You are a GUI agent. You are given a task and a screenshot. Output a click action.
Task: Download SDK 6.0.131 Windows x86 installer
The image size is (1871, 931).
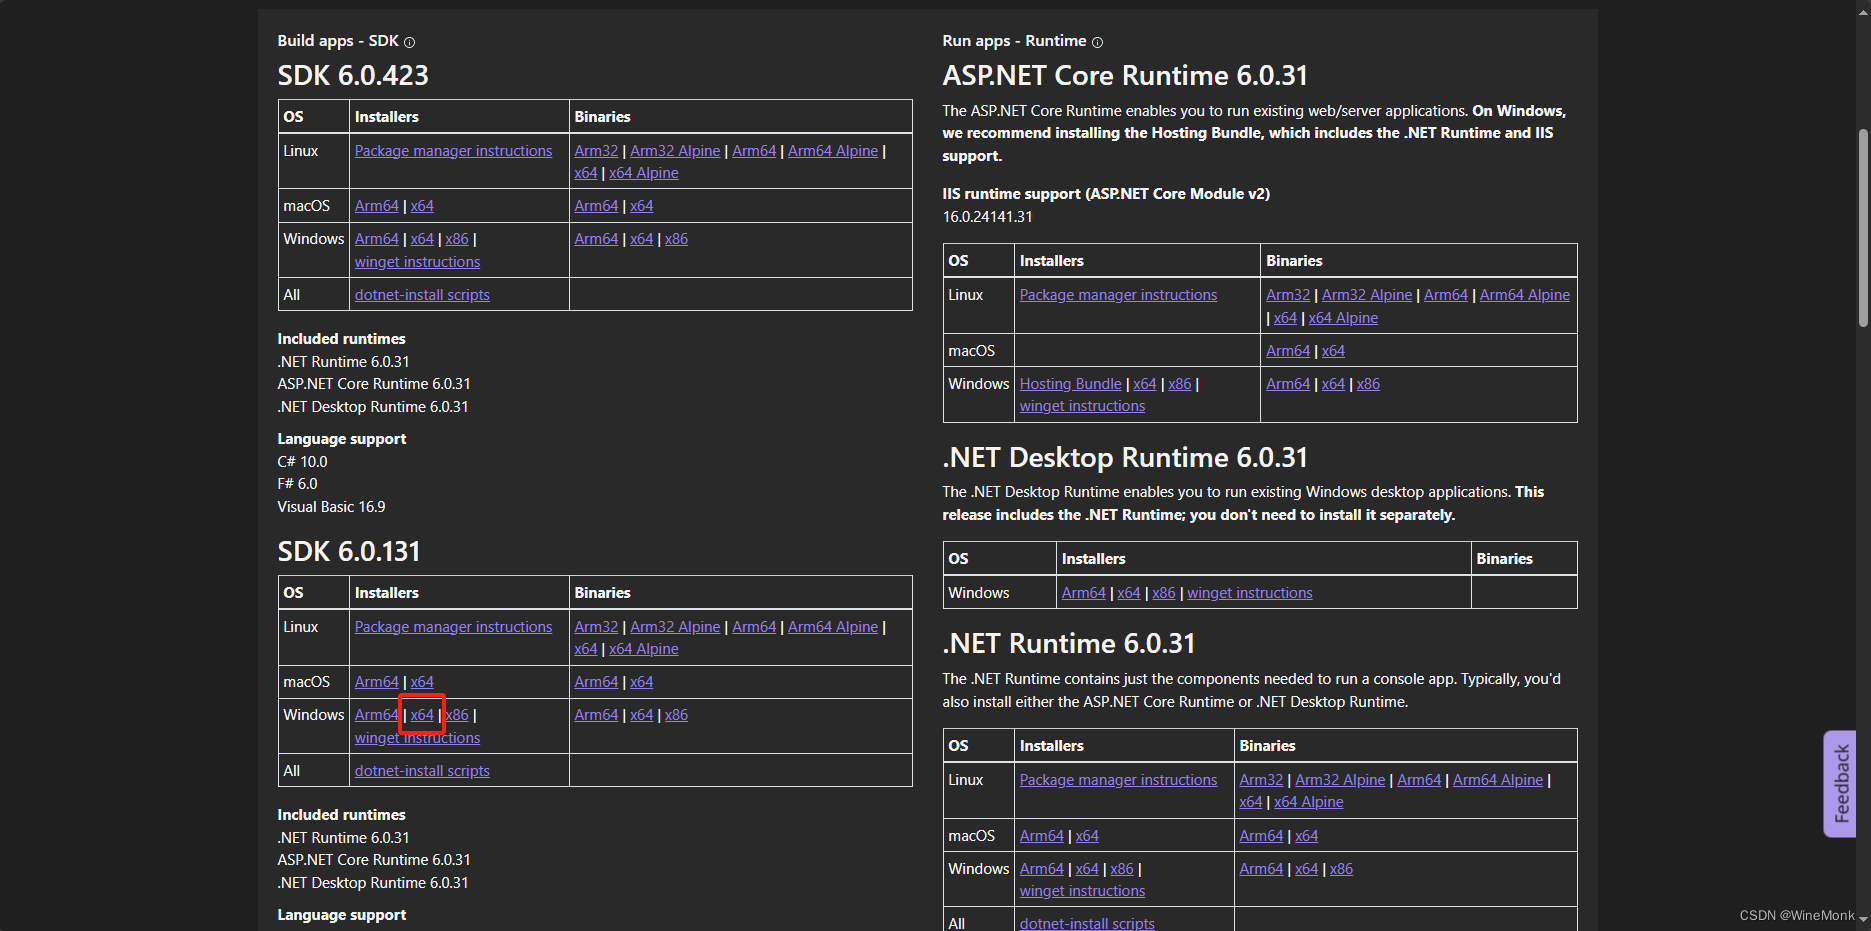click(x=457, y=715)
